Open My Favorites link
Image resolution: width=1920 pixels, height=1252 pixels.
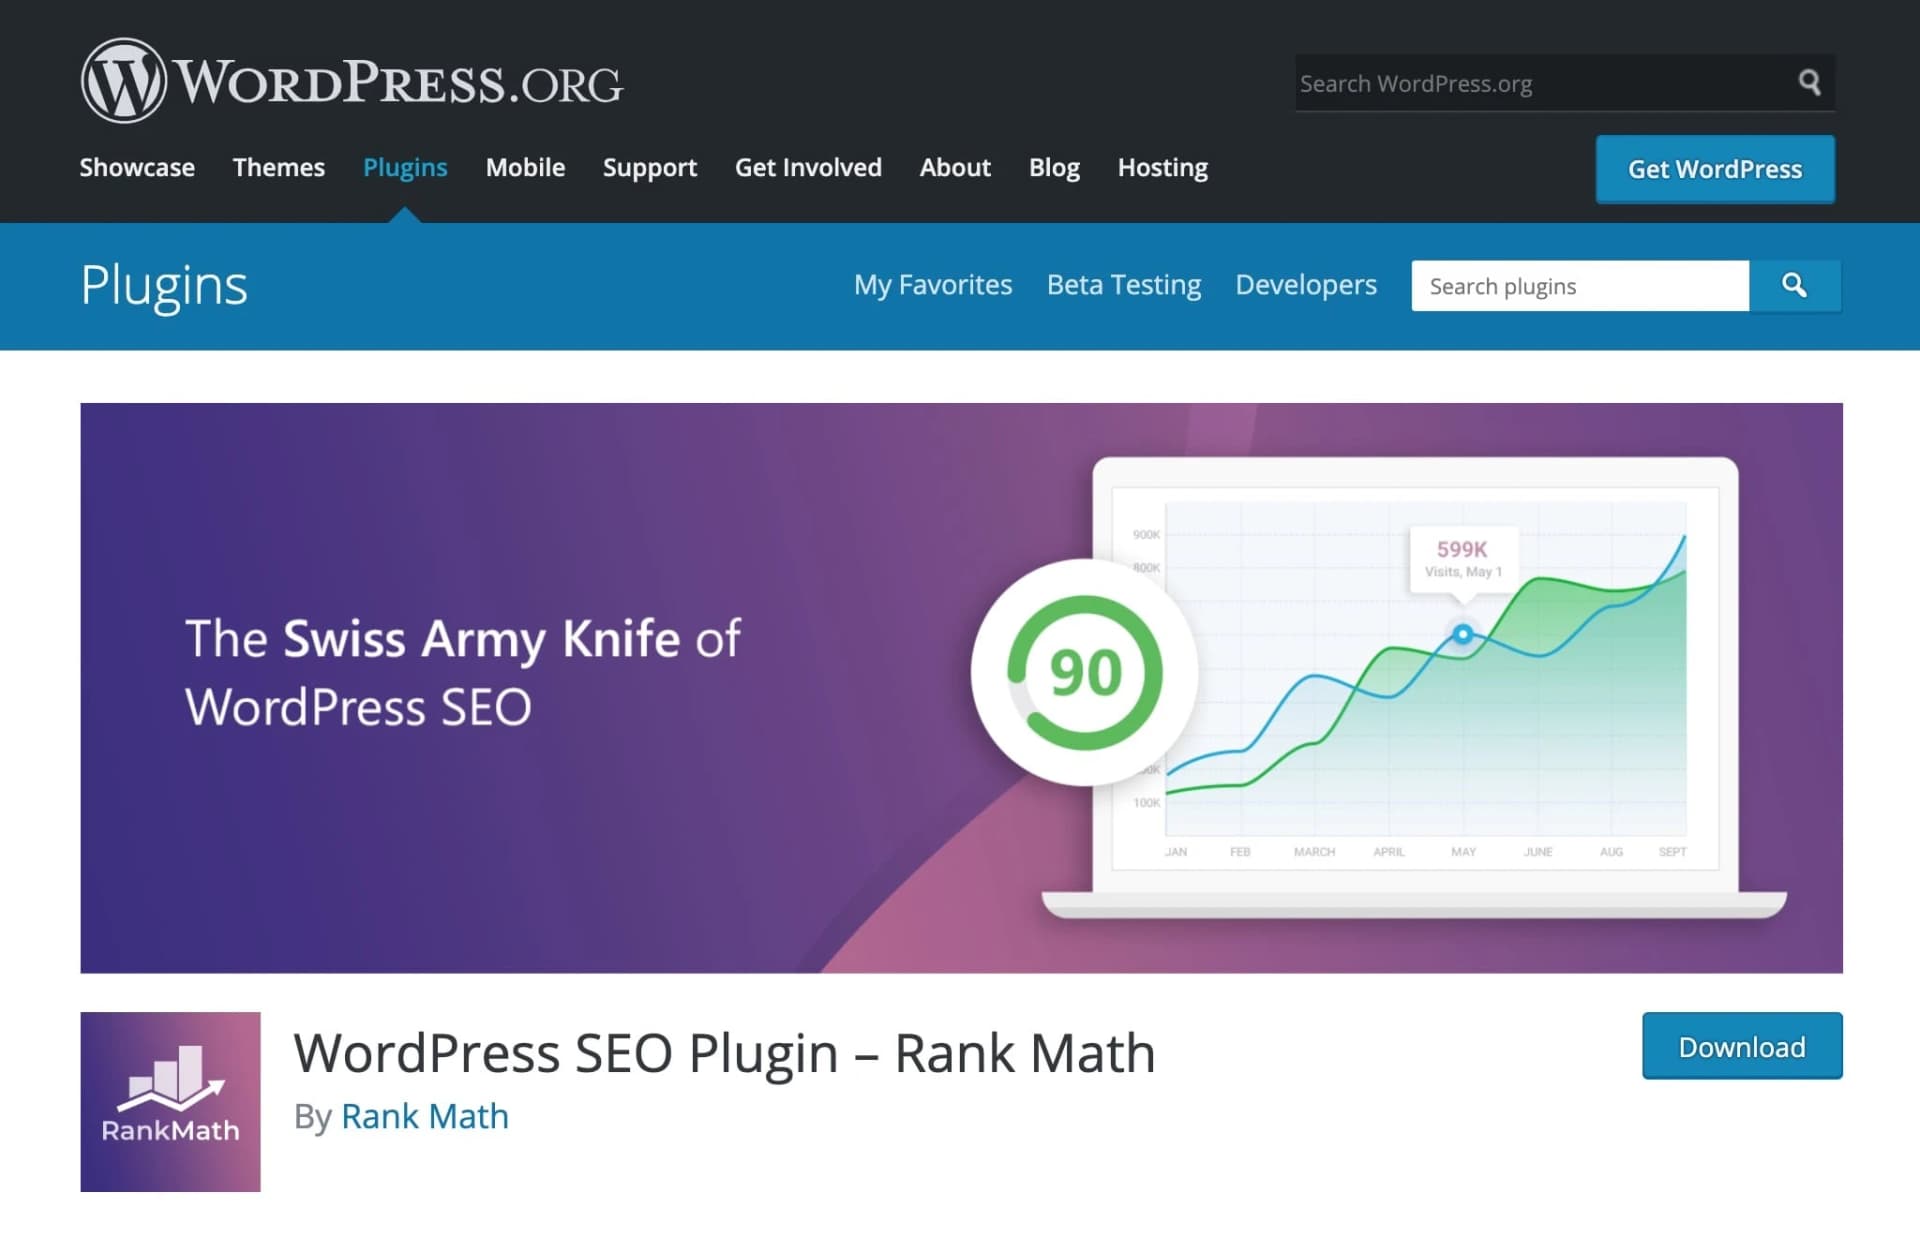[932, 285]
